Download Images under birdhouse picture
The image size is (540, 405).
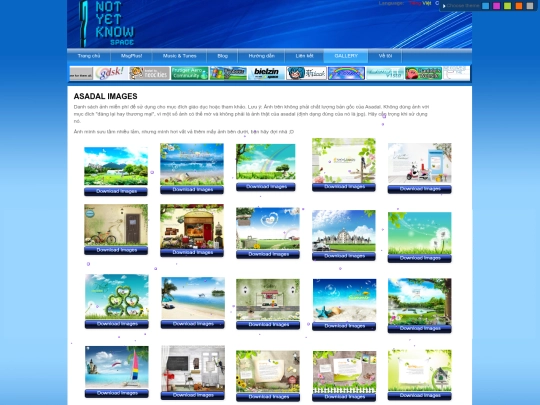coord(419,396)
